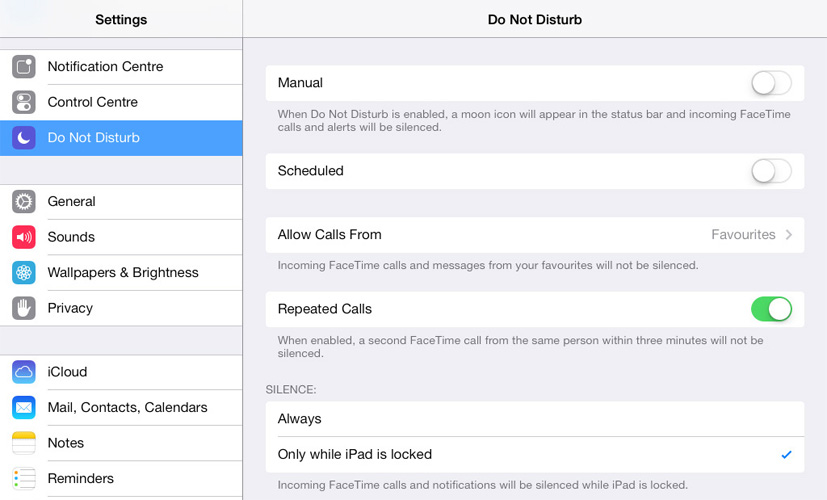Open the Favourites value for allowed calls
Image resolution: width=827 pixels, height=500 pixels.
pyautogui.click(x=743, y=235)
